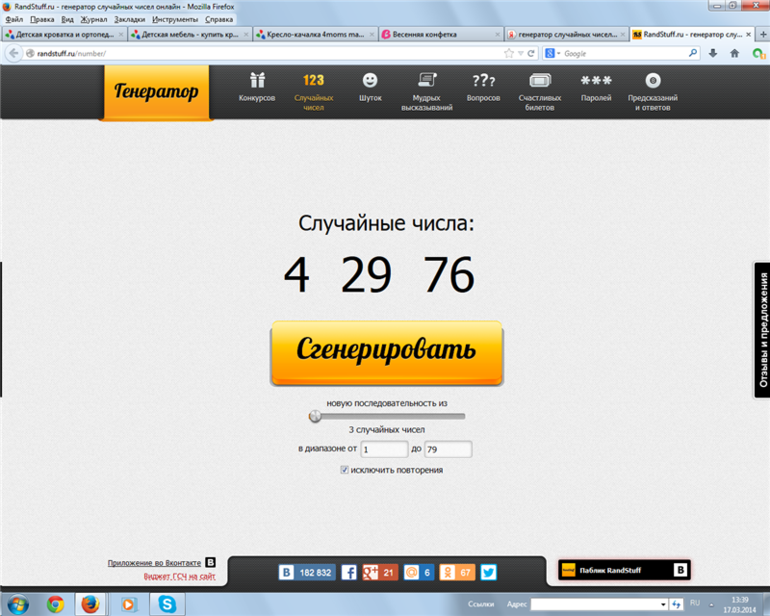Click the Сгенерировать button

387,352
